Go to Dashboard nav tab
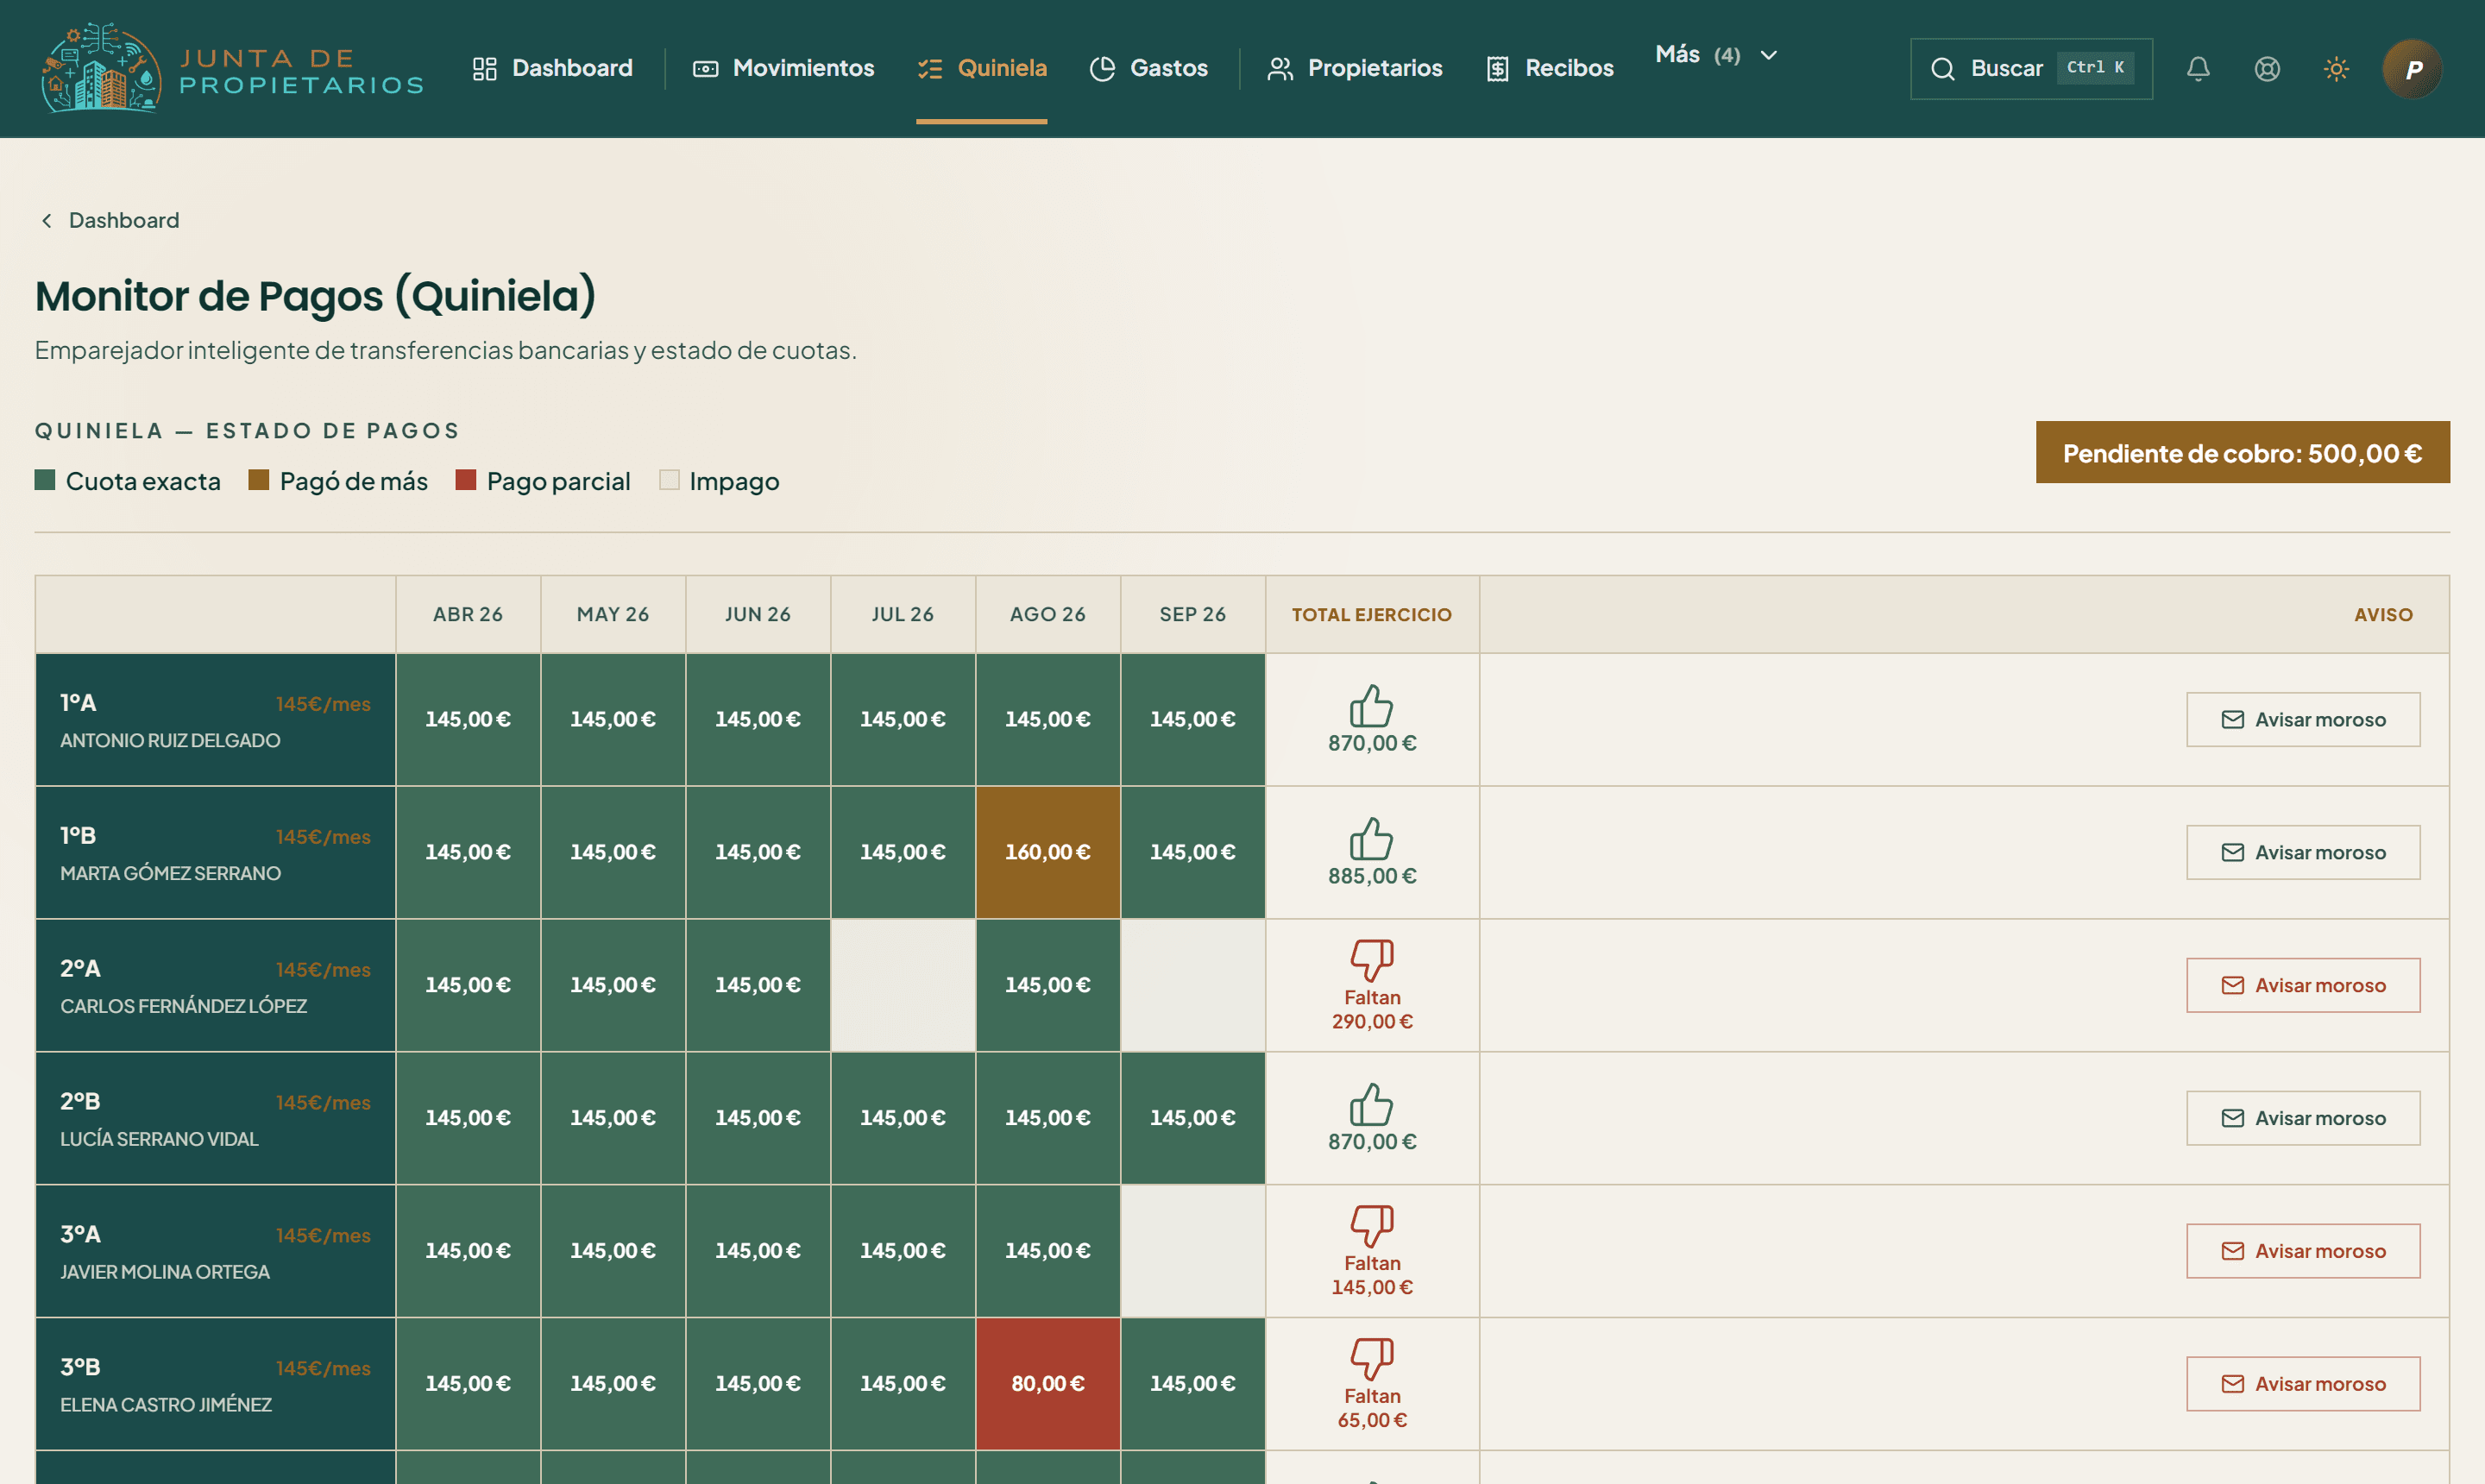 coord(552,68)
